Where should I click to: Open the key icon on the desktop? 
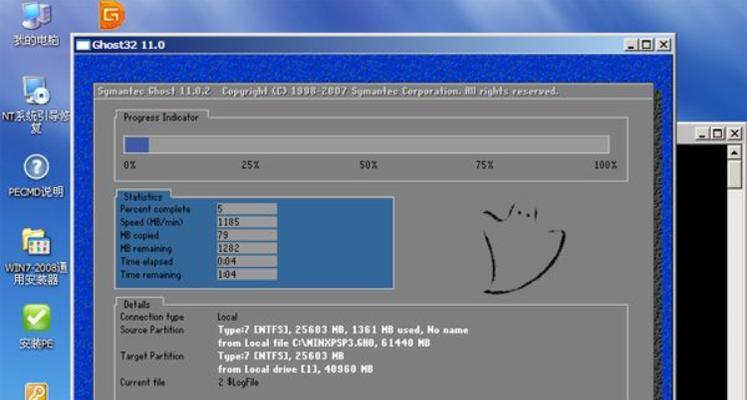36,391
